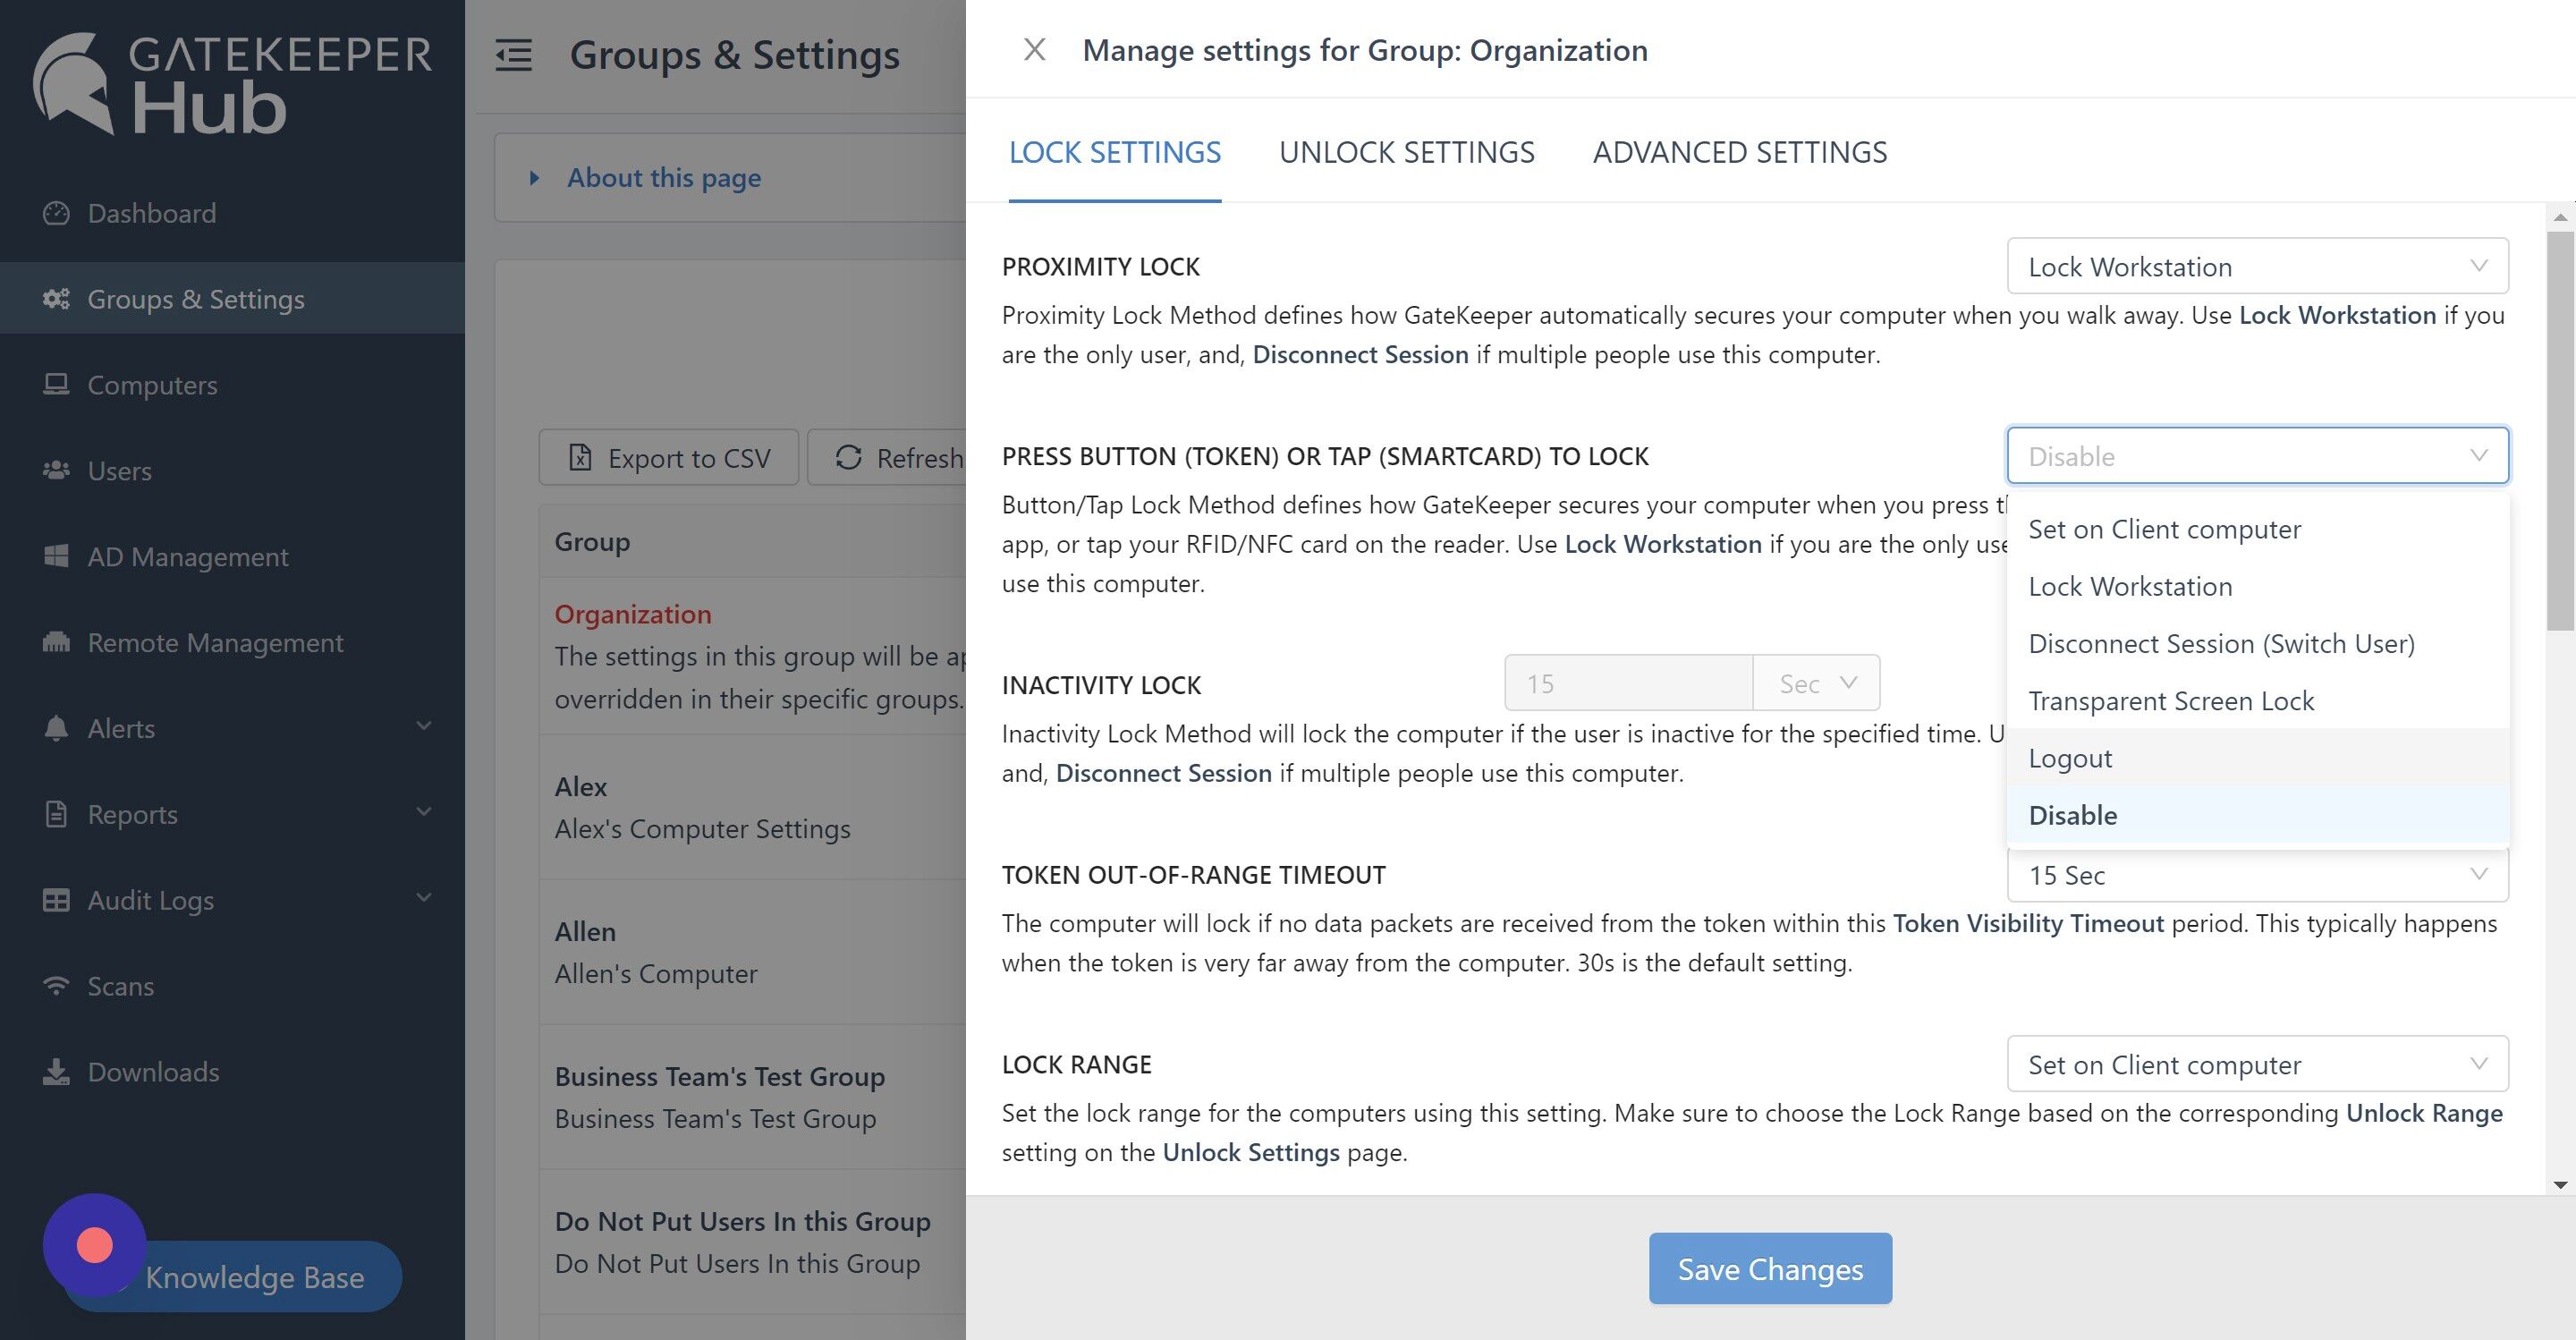This screenshot has width=2576, height=1340.
Task: Expand the About this page triangle
Action: [x=534, y=178]
